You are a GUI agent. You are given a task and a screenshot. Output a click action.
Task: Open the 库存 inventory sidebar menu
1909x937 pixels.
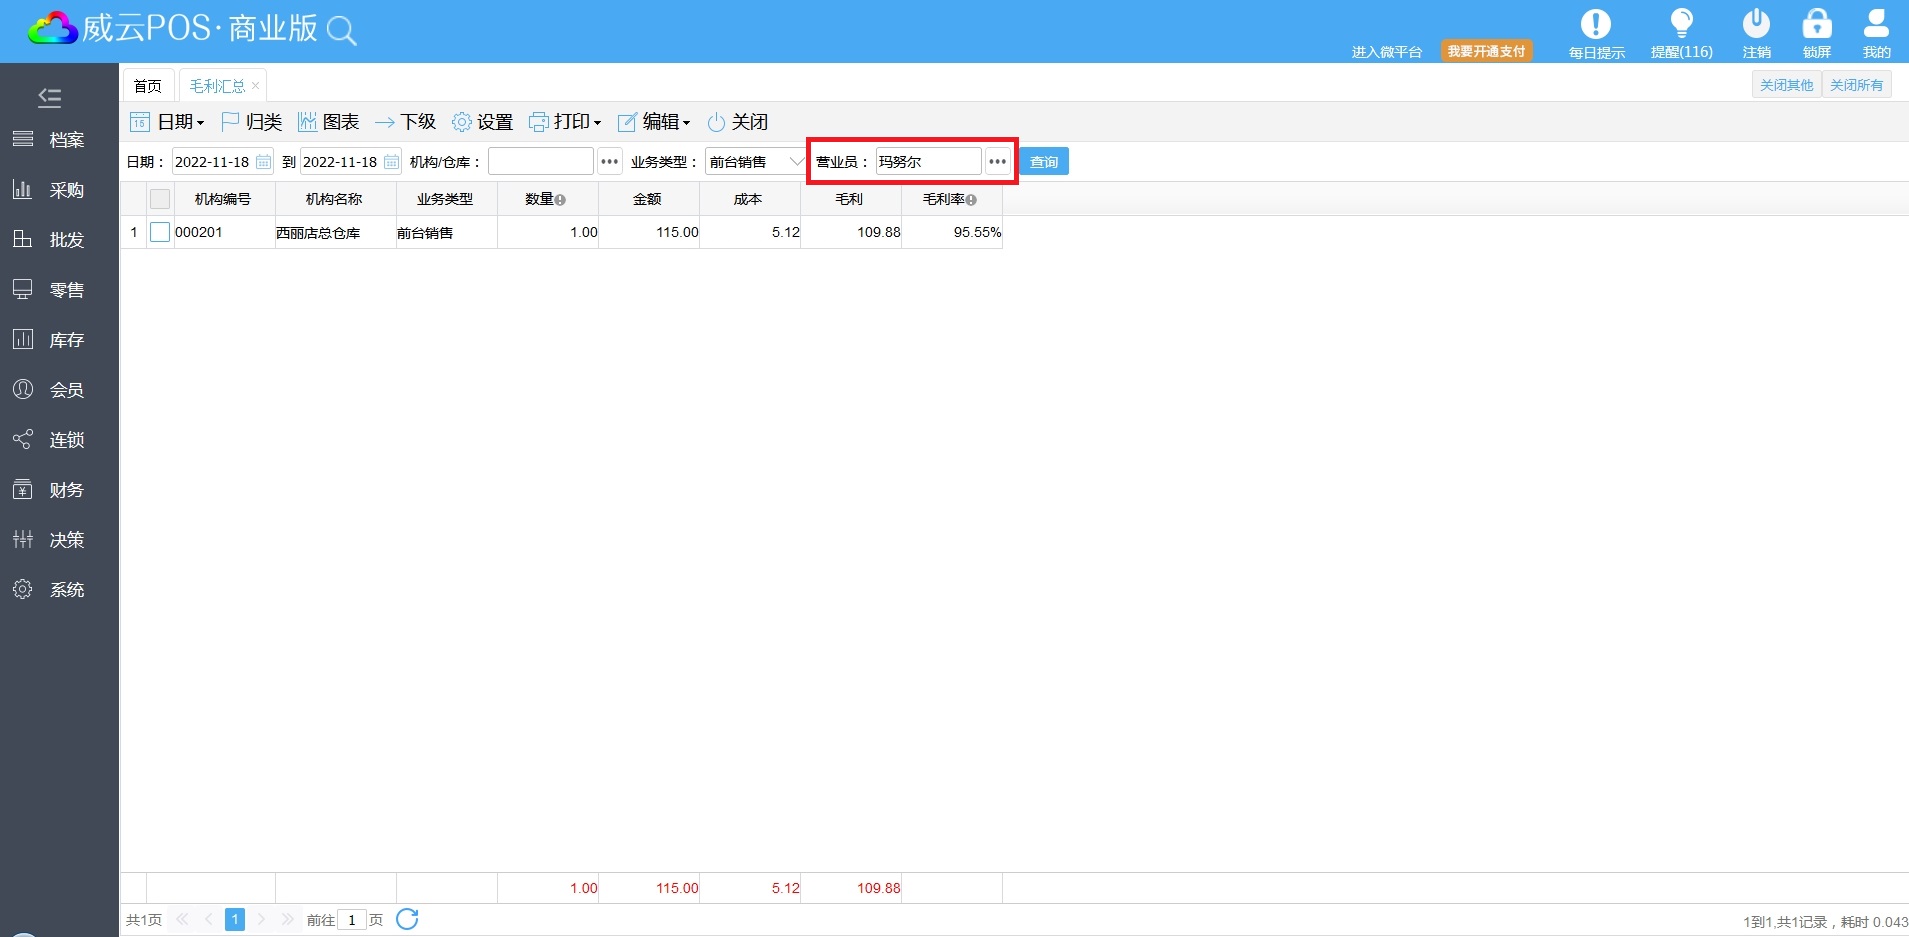tap(66, 340)
